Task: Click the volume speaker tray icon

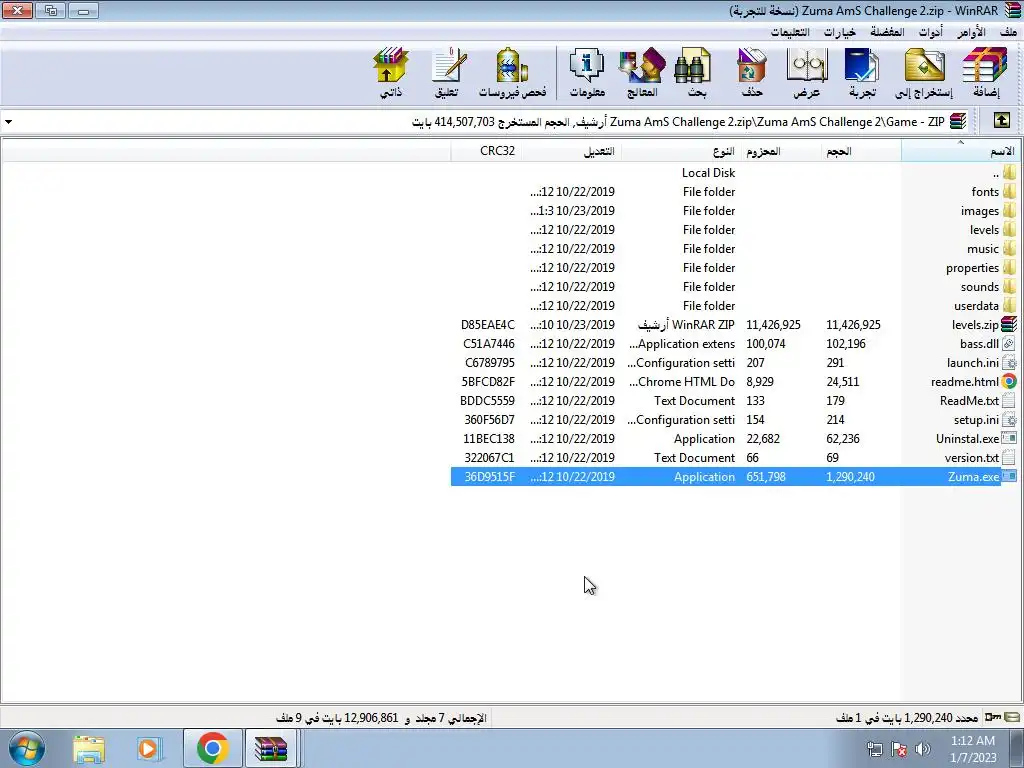Action: tap(922, 749)
